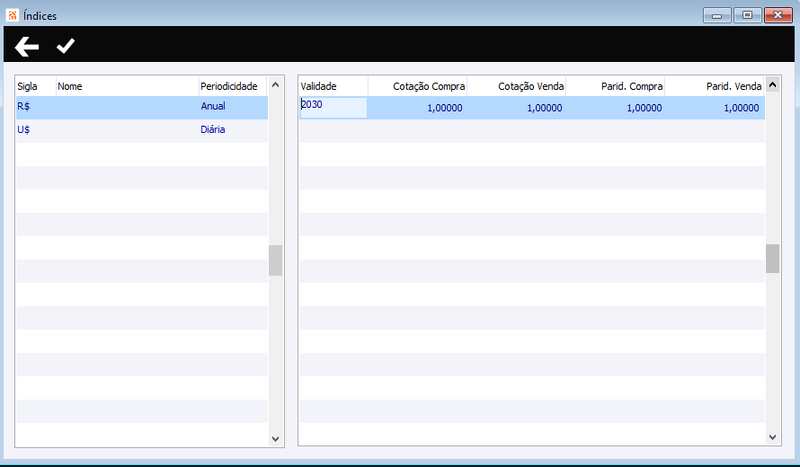Click the Parid. Compra column header

(615, 86)
